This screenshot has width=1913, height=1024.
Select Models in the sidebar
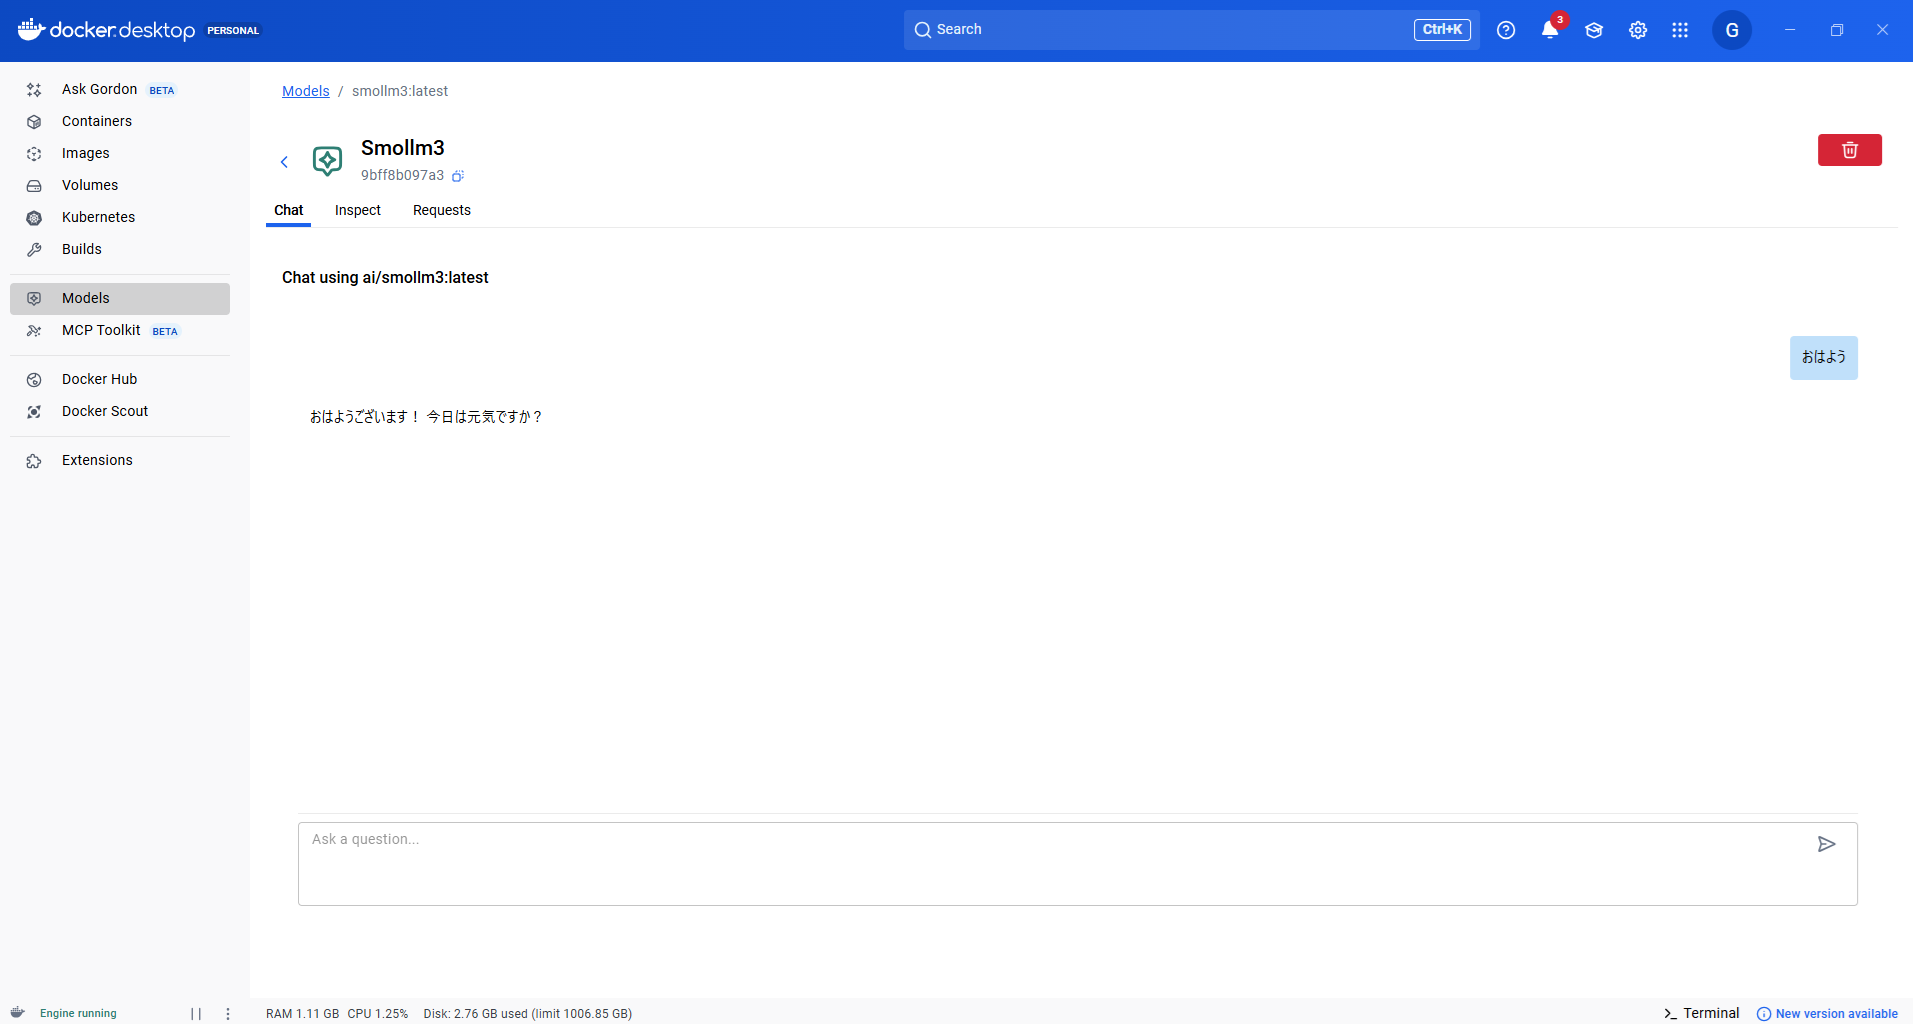pos(120,299)
